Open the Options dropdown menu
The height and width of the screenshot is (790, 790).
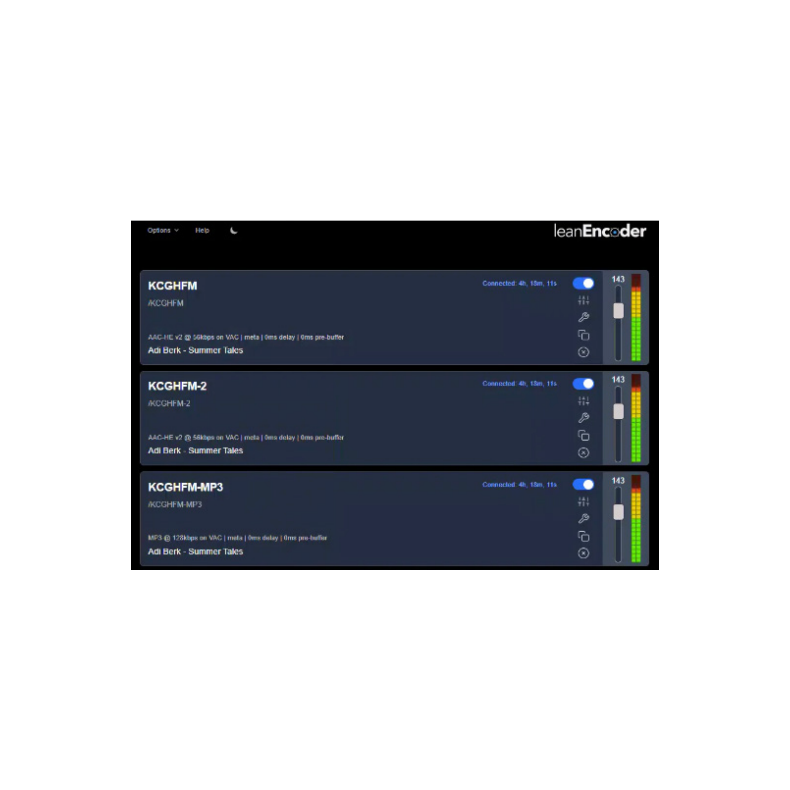click(163, 230)
